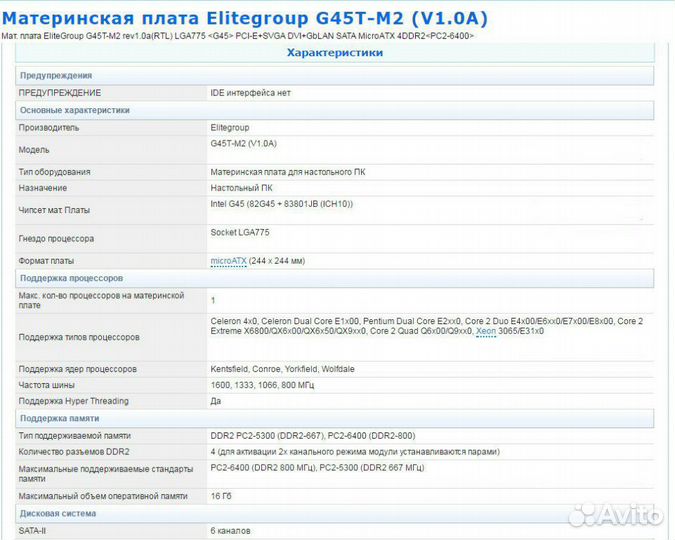Image resolution: width=675 pixels, height=540 pixels.
Task: Click the Частота шины label
Action: click(46, 385)
